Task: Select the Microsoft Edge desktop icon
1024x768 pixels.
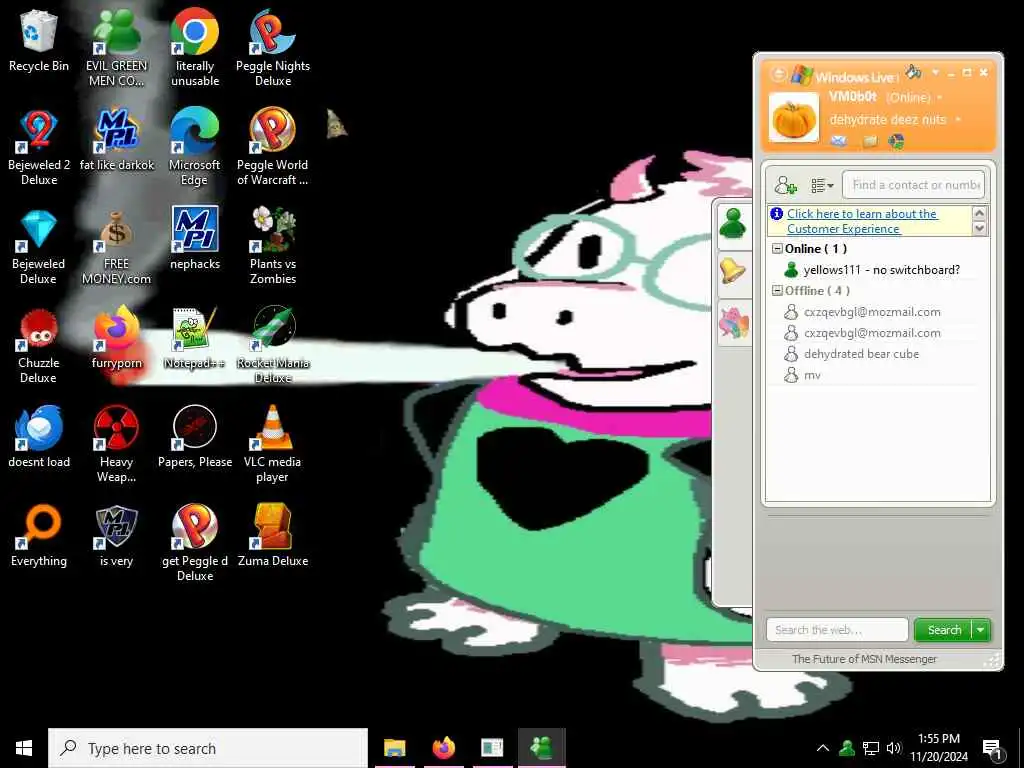Action: click(195, 148)
